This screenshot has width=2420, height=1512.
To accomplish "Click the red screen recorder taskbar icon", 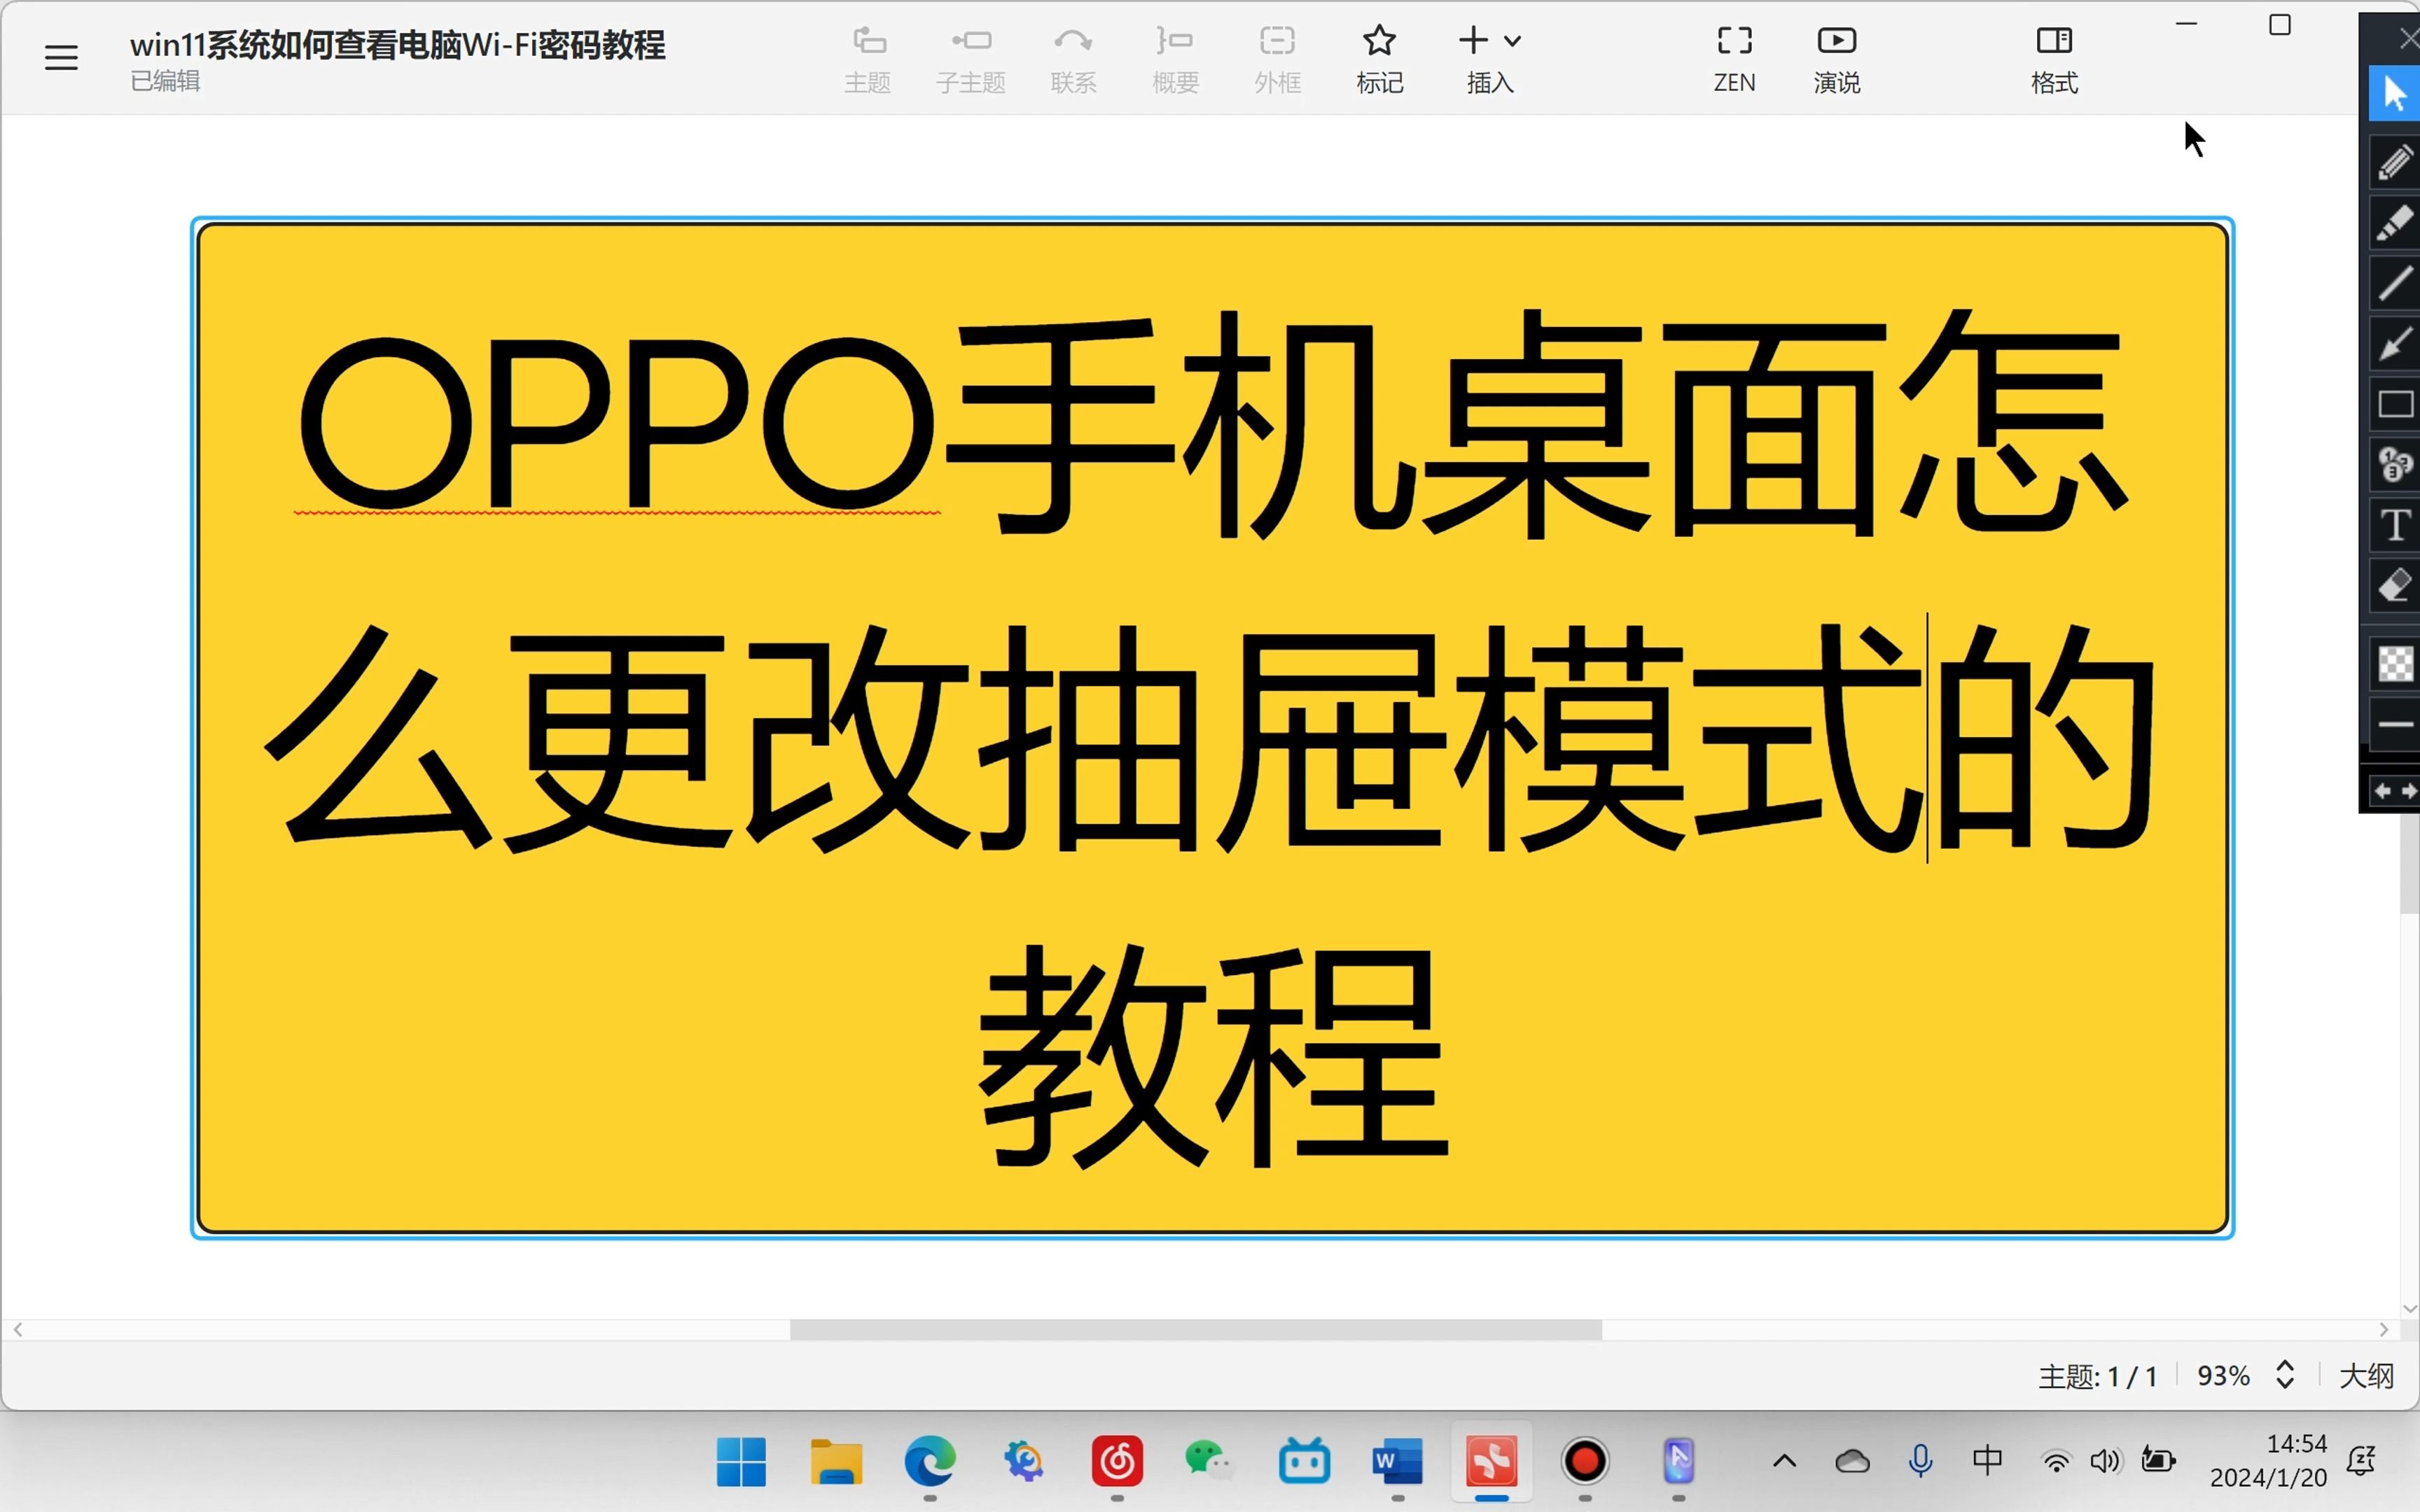I will coord(1585,1462).
